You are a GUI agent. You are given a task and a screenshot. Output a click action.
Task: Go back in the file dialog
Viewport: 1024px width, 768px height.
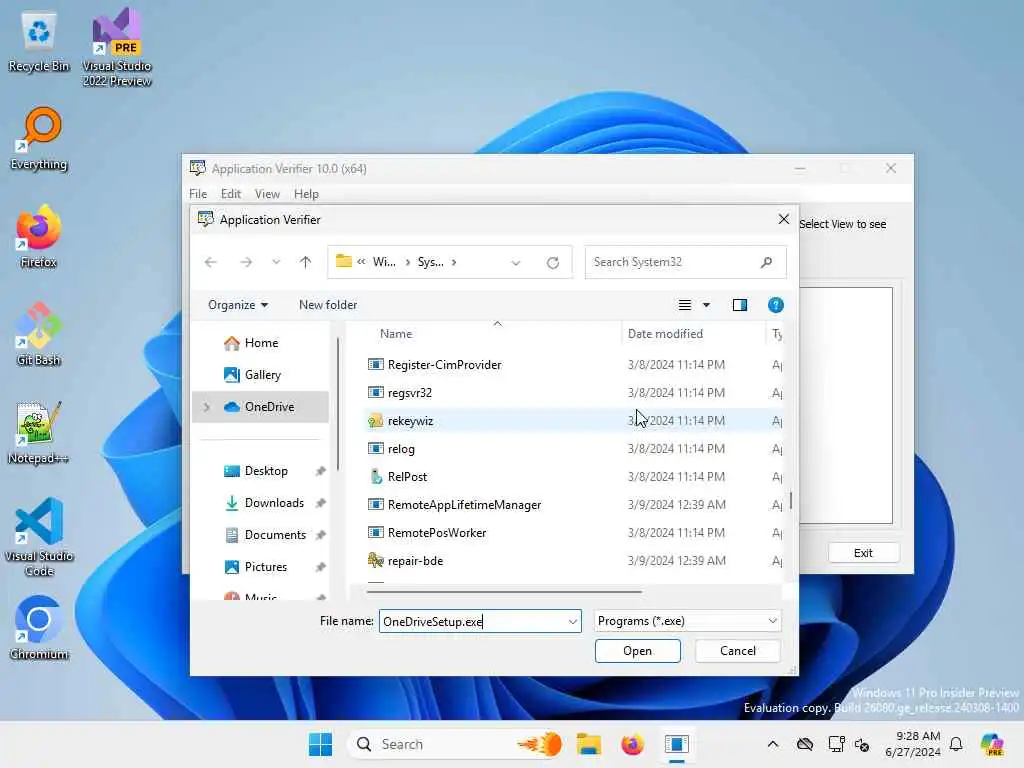tap(210, 262)
